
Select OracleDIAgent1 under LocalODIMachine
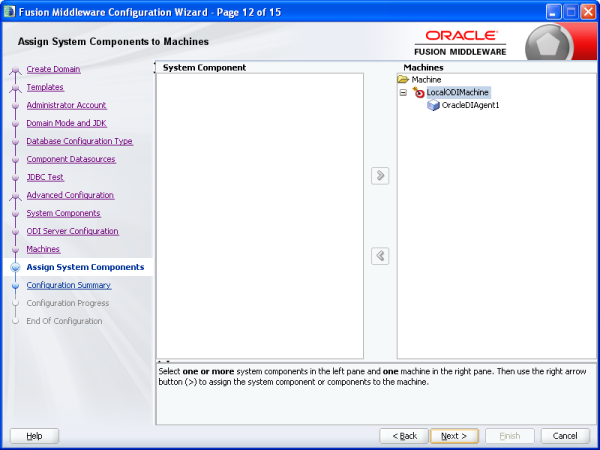[470, 105]
